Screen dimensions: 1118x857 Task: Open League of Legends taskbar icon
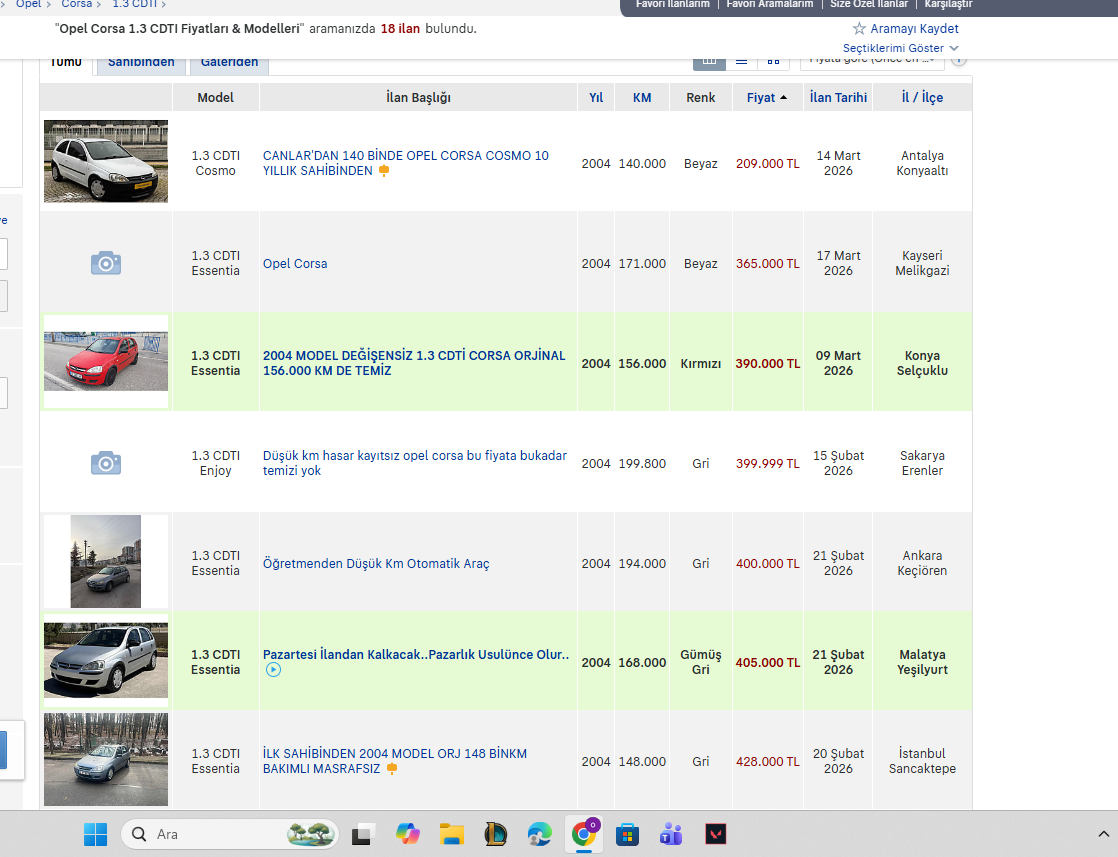(x=496, y=834)
